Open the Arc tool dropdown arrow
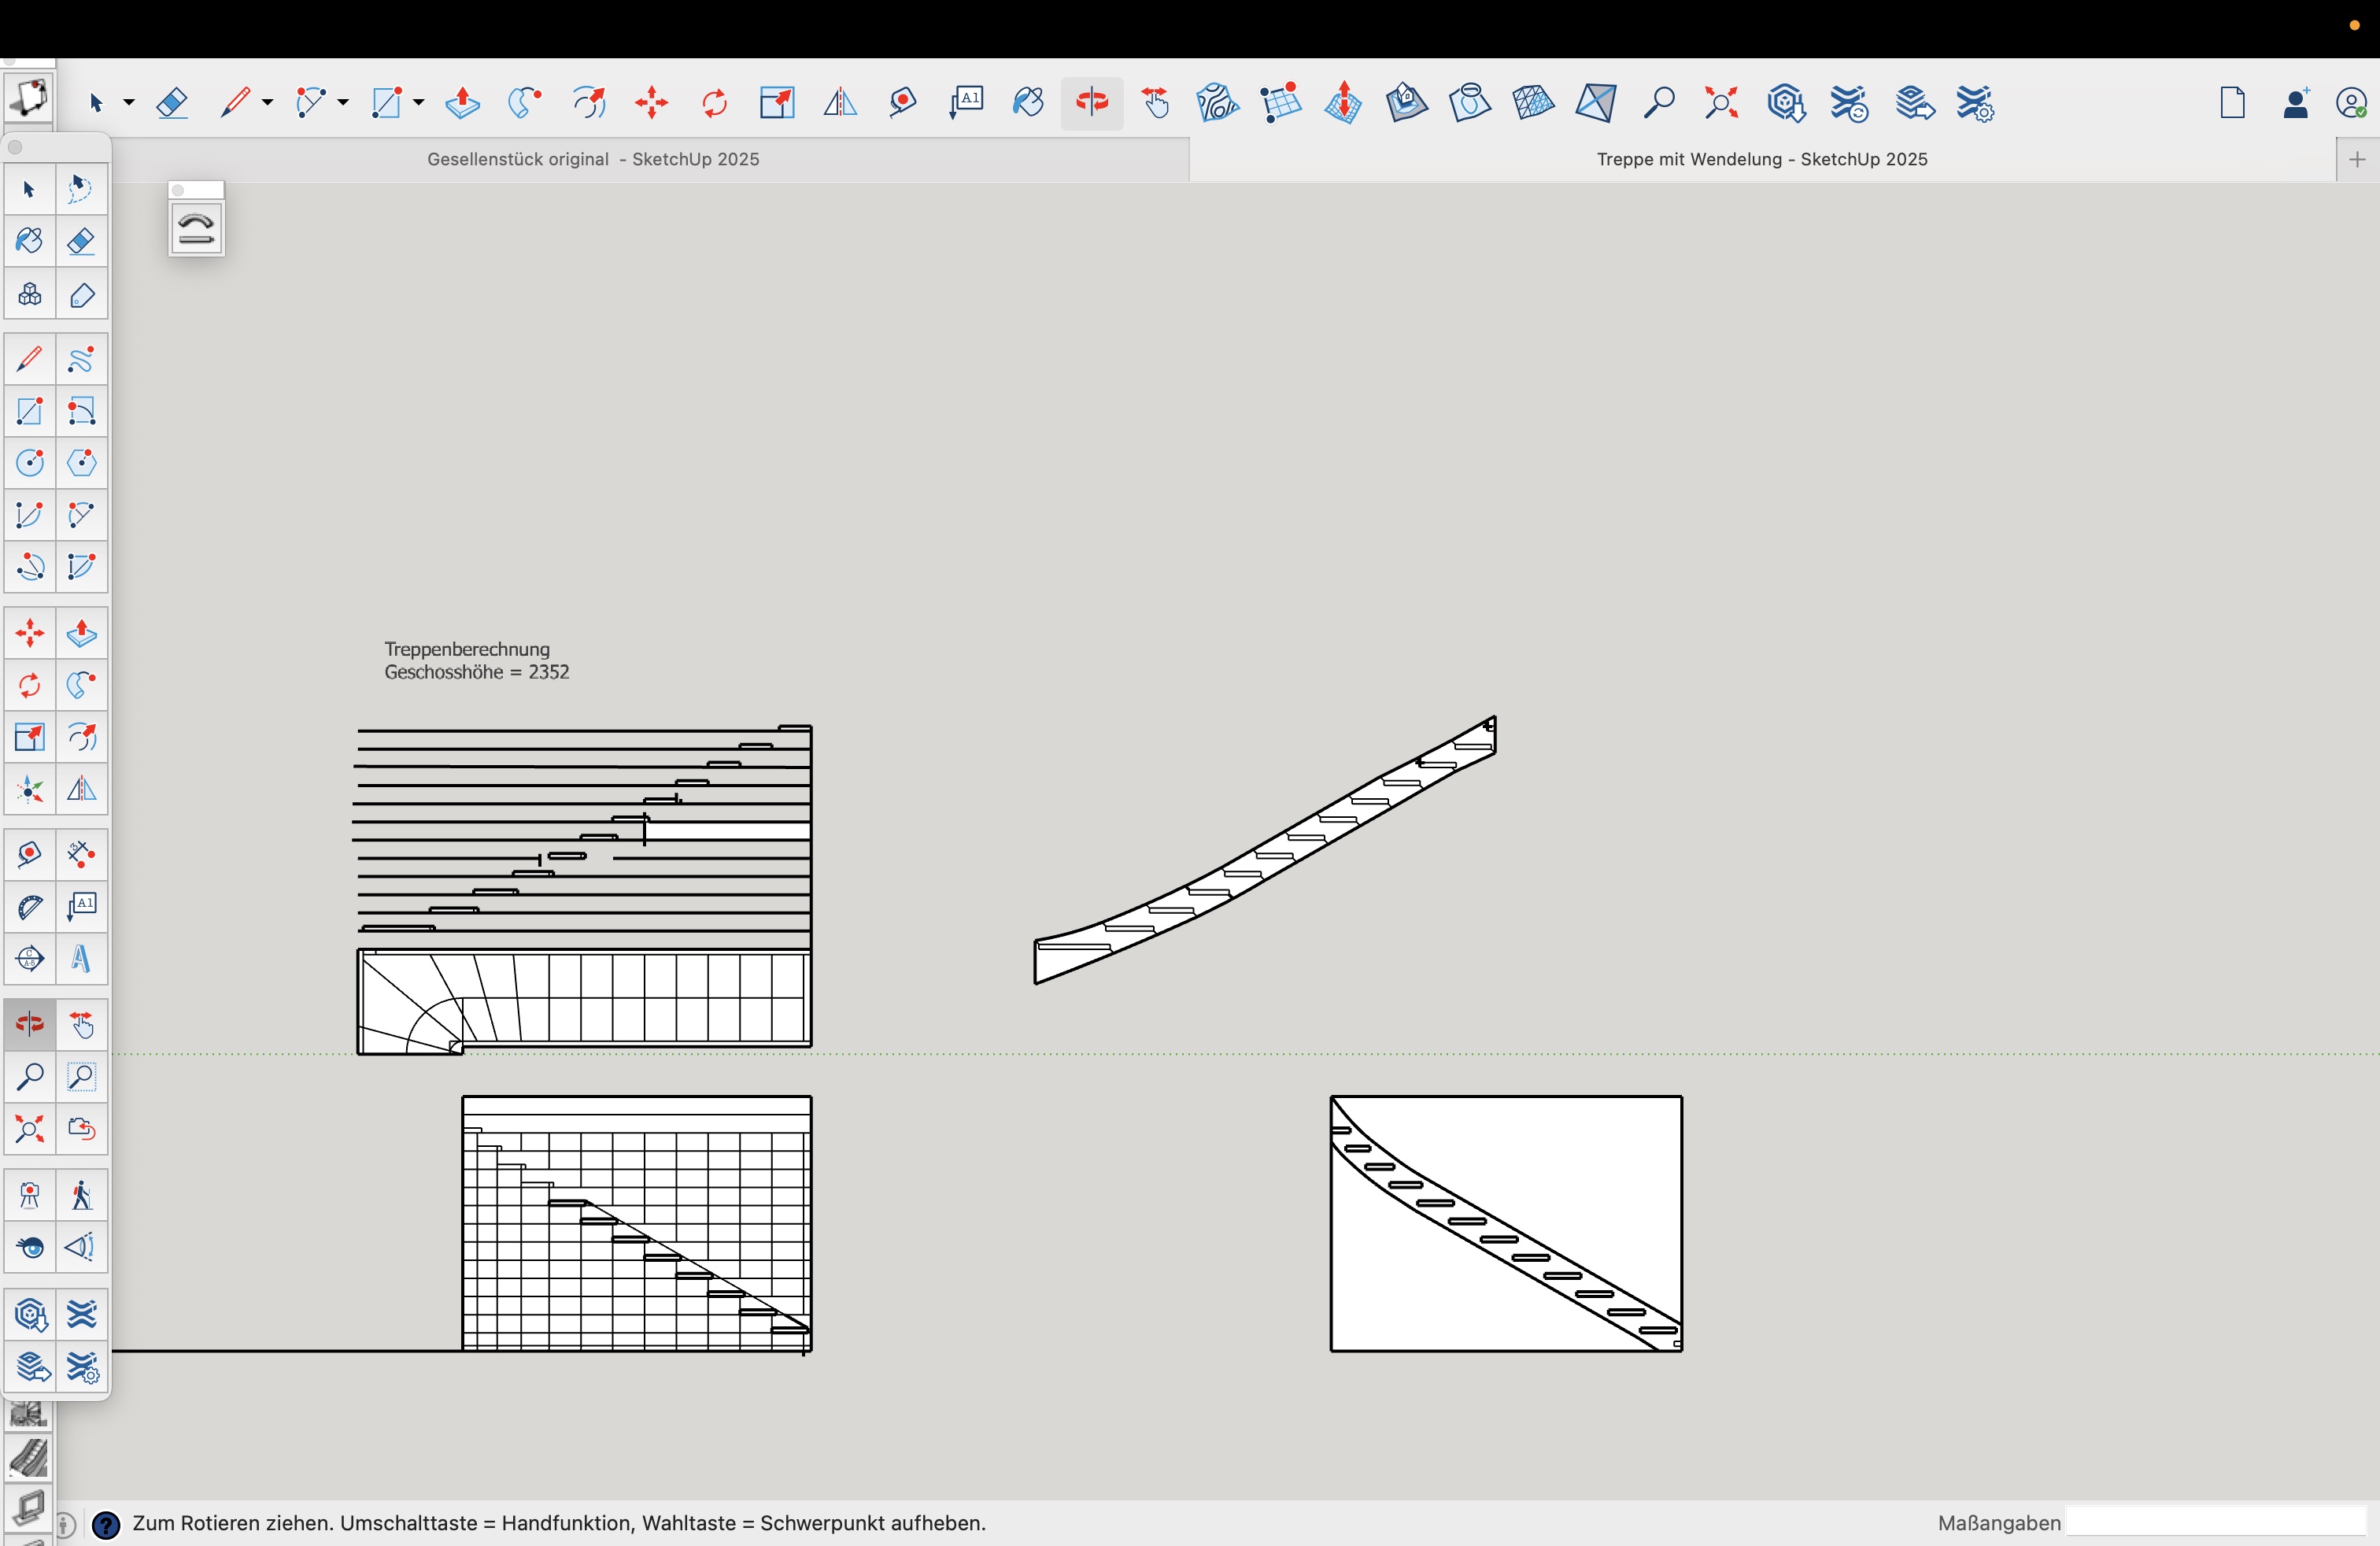 [x=343, y=103]
